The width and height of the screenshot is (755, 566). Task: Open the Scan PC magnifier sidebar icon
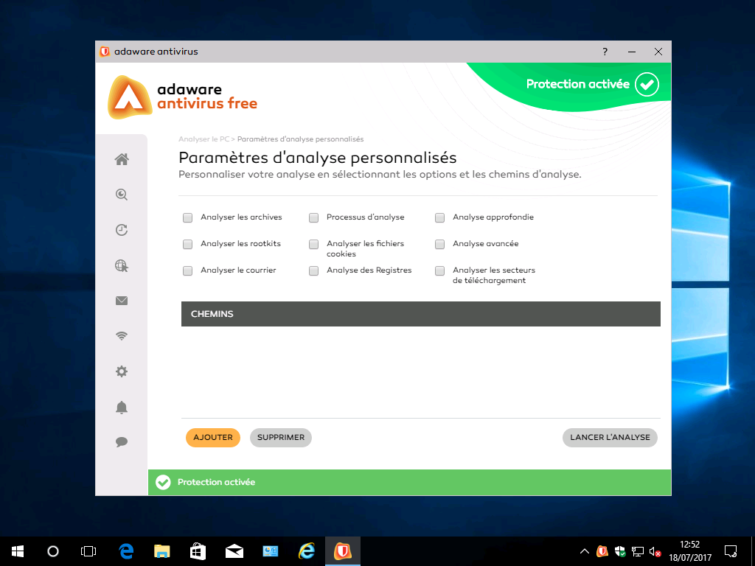tap(121, 195)
